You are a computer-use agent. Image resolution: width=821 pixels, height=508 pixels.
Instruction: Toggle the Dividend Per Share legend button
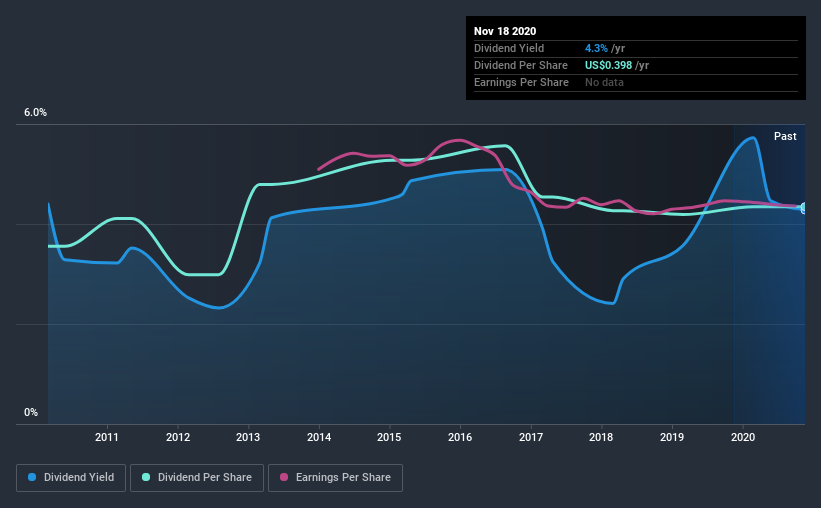pos(197,478)
